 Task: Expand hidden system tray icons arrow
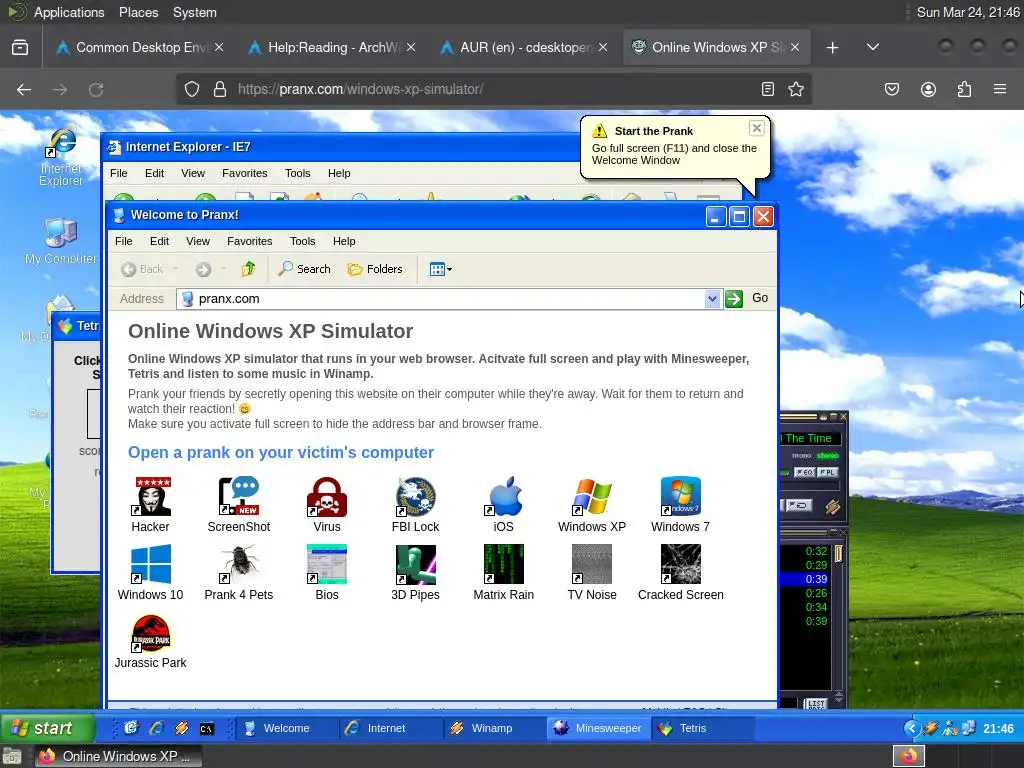pos(912,728)
